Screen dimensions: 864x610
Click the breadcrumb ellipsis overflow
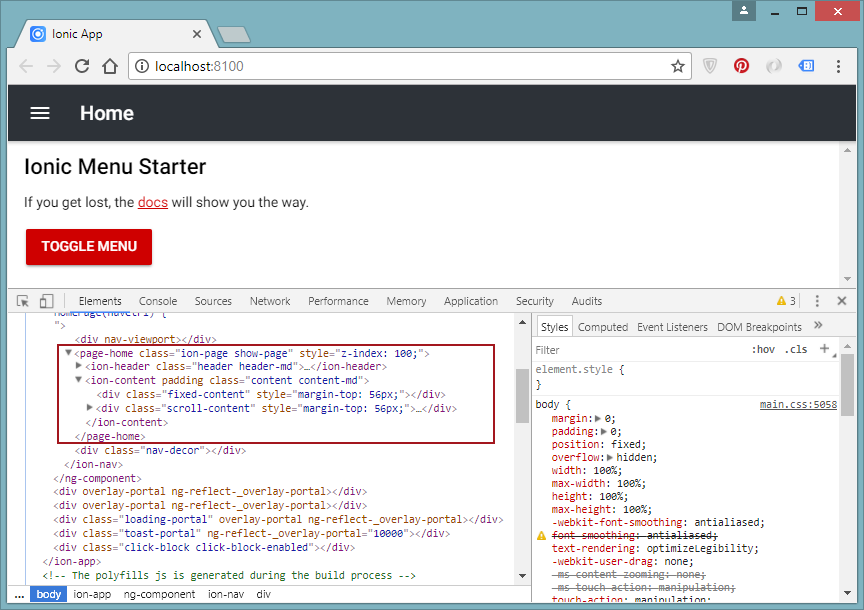point(19,595)
